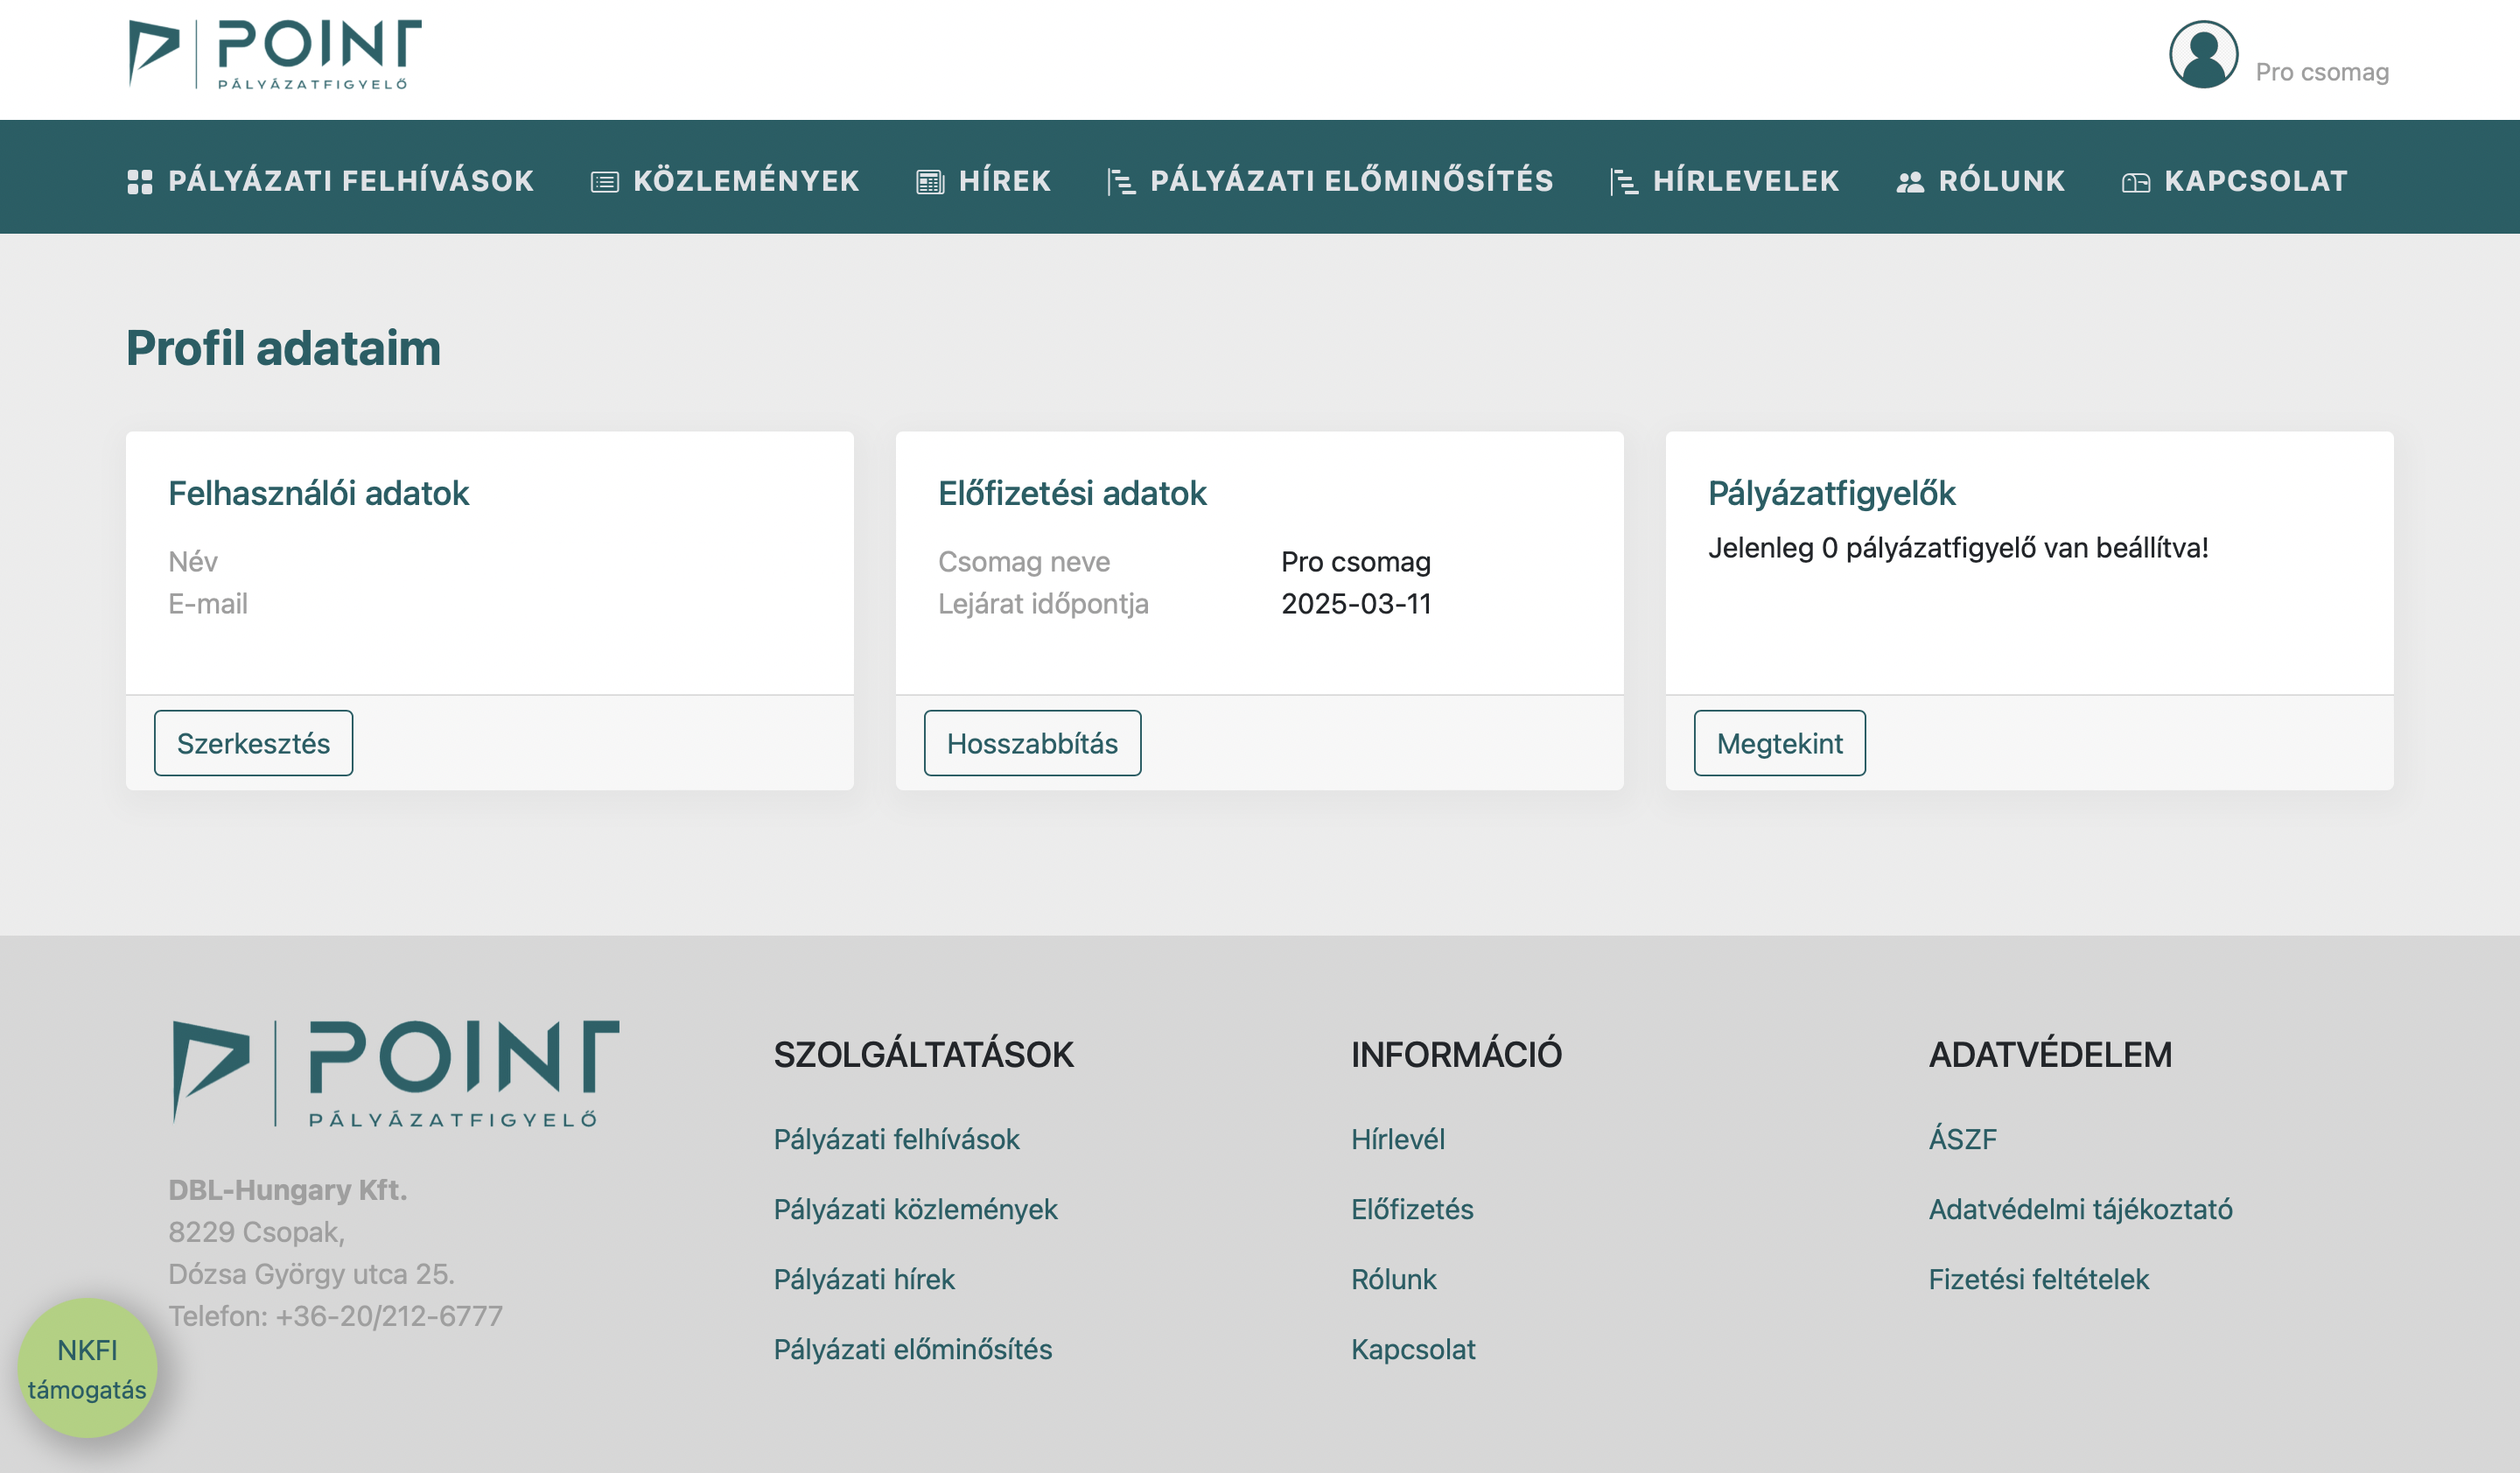Click the icon beside Hírlevelek menu
The width and height of the screenshot is (2520, 1473).
tap(1623, 182)
